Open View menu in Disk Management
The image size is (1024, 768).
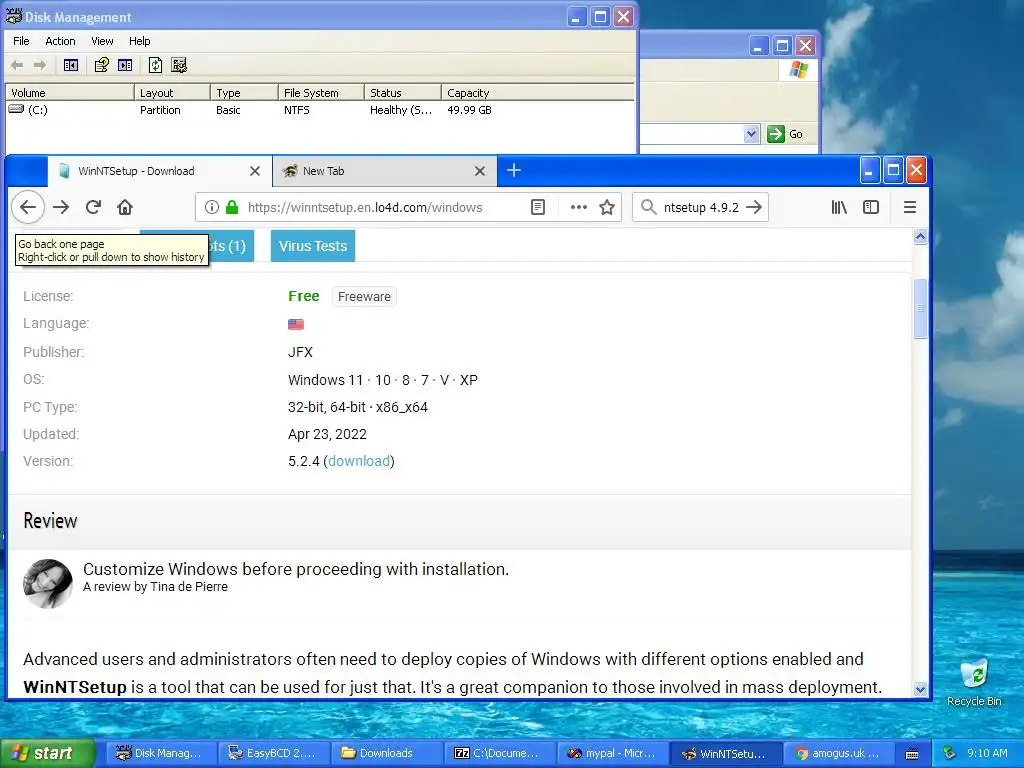pos(102,41)
